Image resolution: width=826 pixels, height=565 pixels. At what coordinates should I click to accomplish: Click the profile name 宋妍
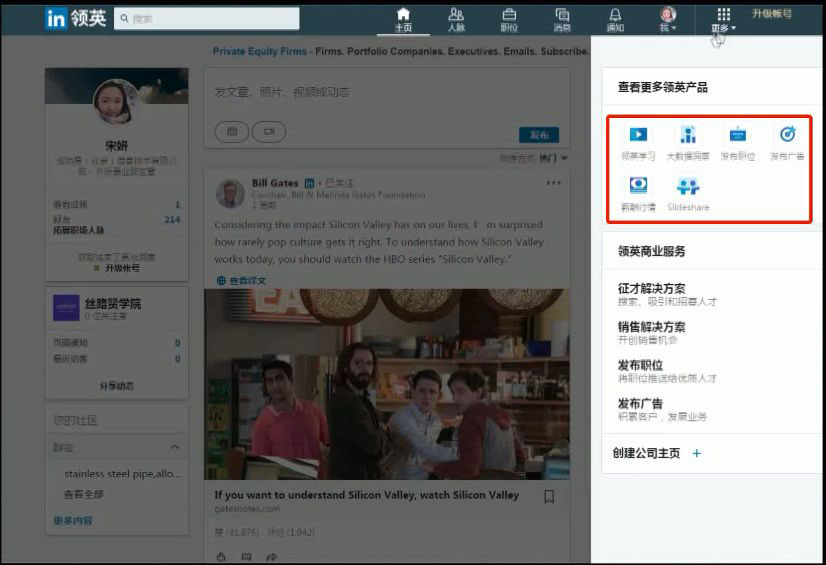point(116,146)
